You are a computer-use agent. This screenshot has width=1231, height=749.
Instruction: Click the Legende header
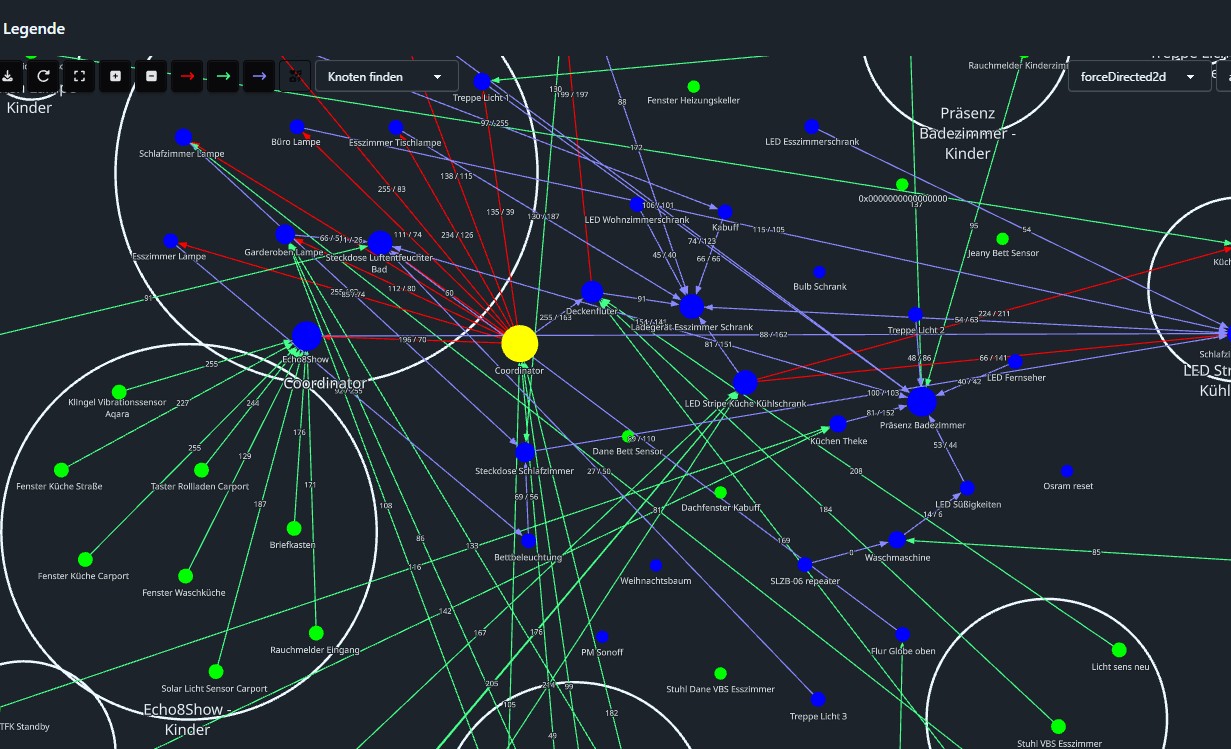point(34,29)
